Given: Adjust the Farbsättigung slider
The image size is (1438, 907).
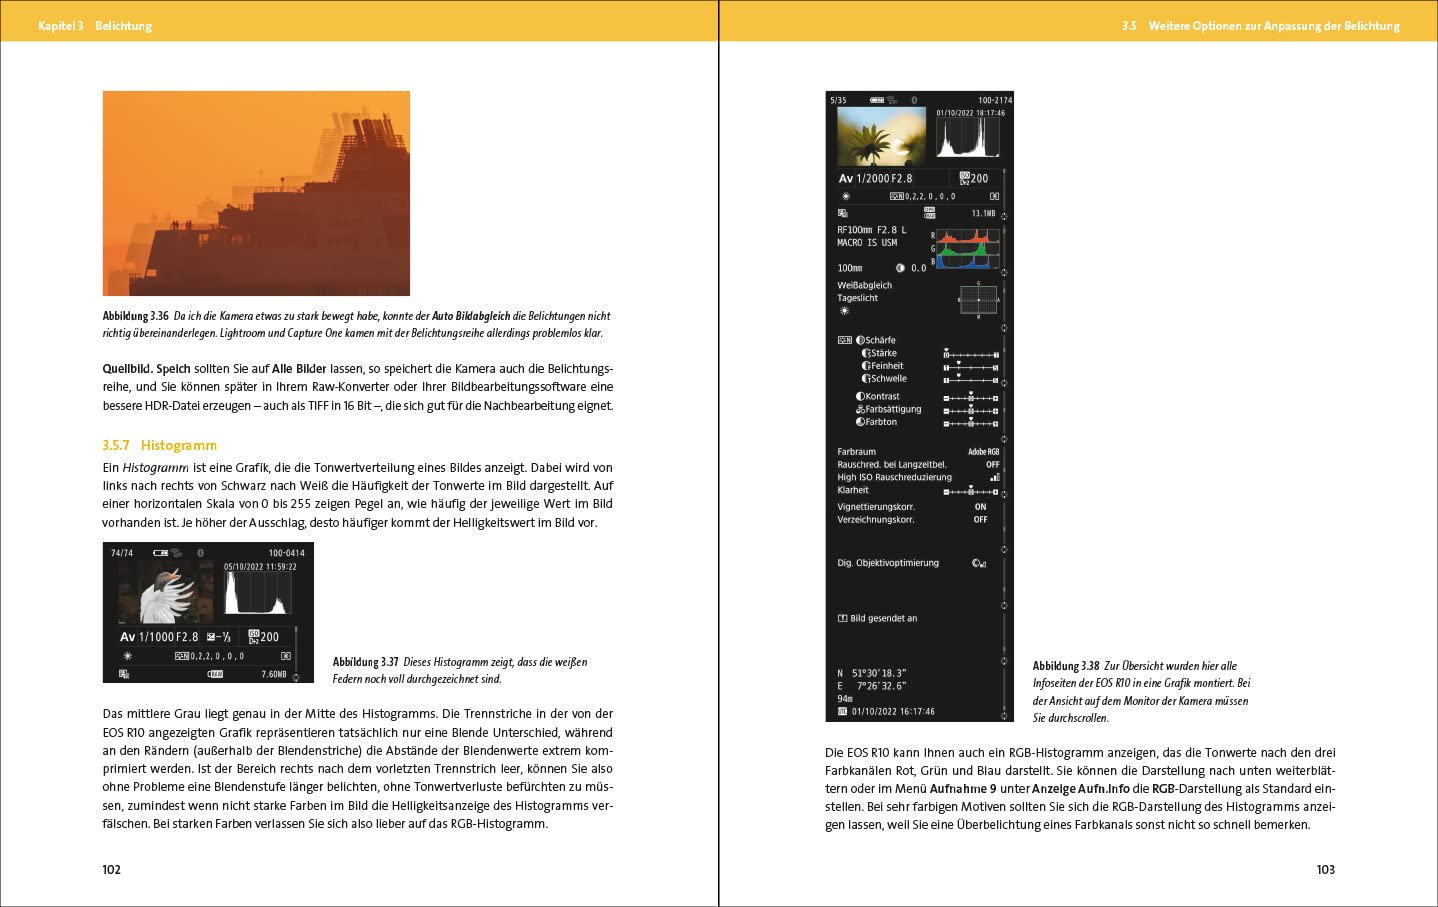Looking at the screenshot, I should 971,410.
